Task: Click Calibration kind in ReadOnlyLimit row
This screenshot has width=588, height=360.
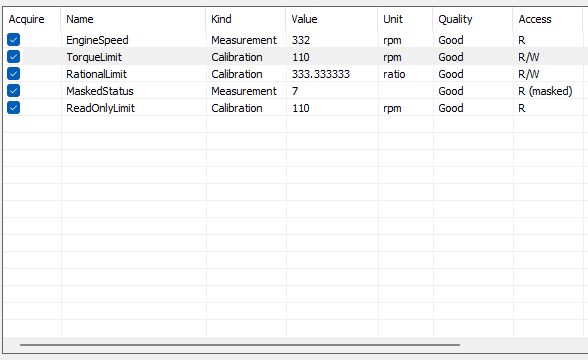Action: pyautogui.click(x=237, y=108)
